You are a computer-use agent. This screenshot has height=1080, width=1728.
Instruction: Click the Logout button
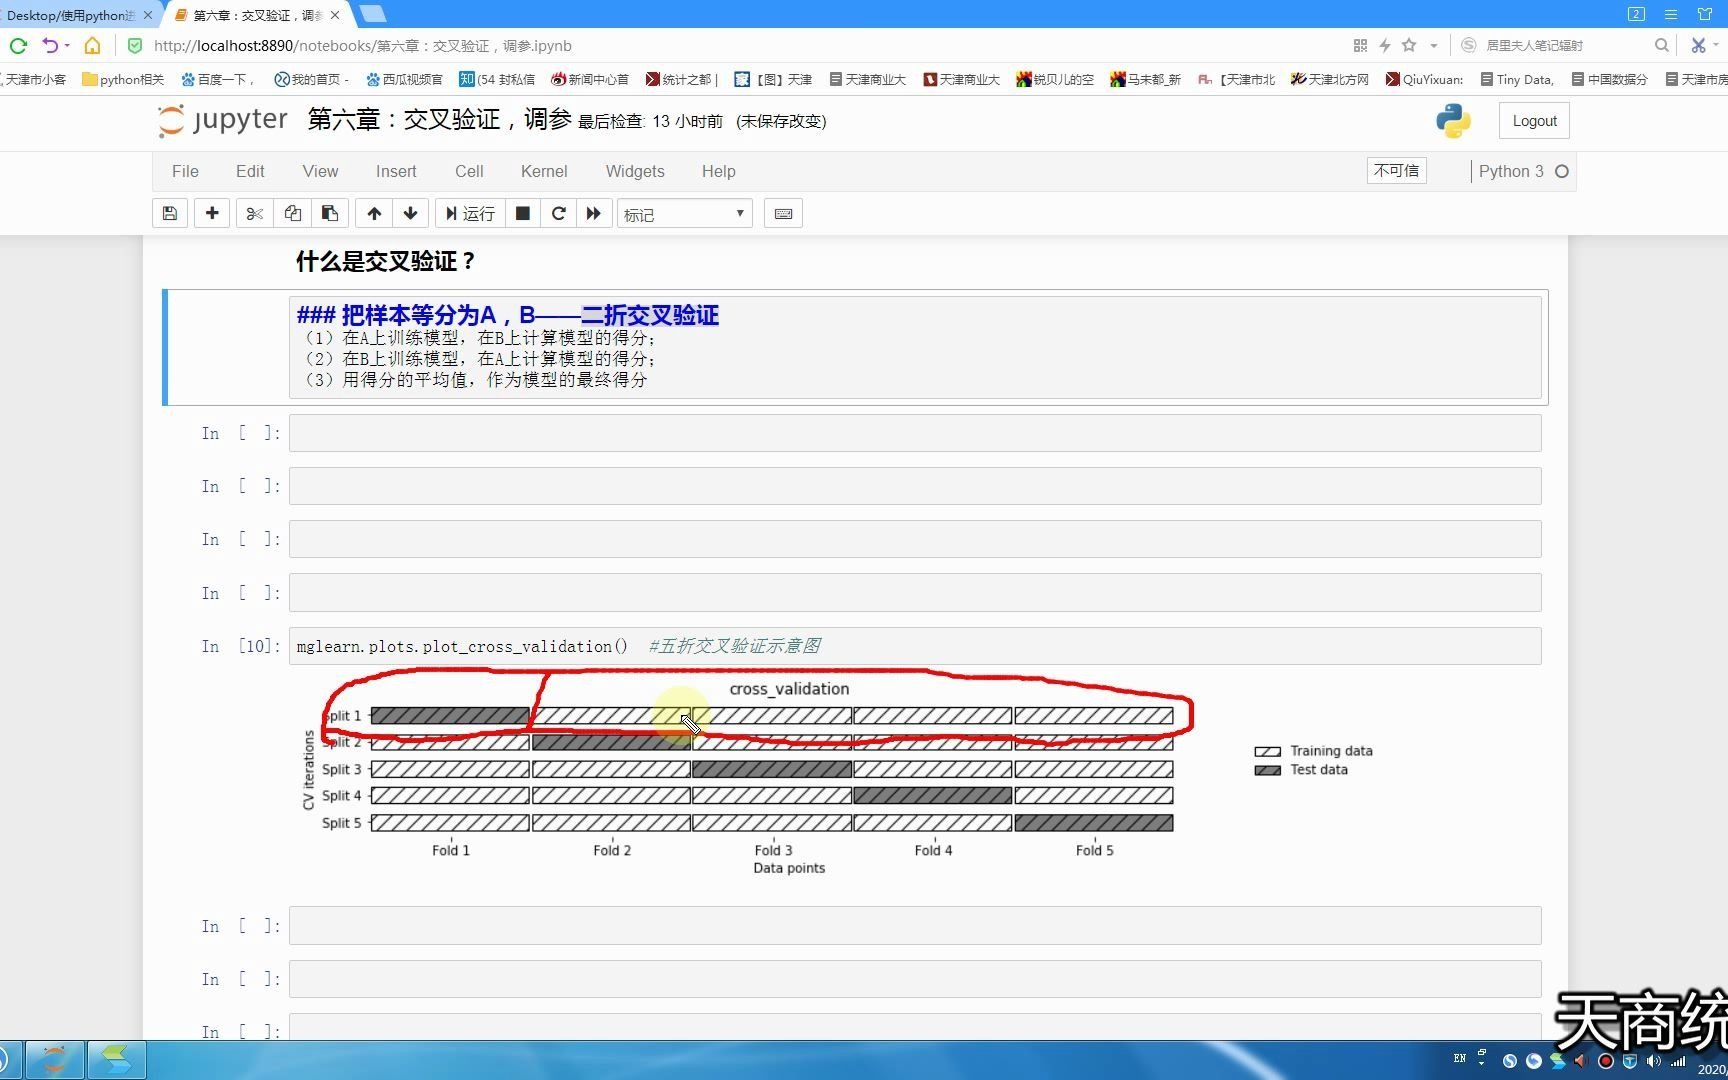pyautogui.click(x=1534, y=121)
